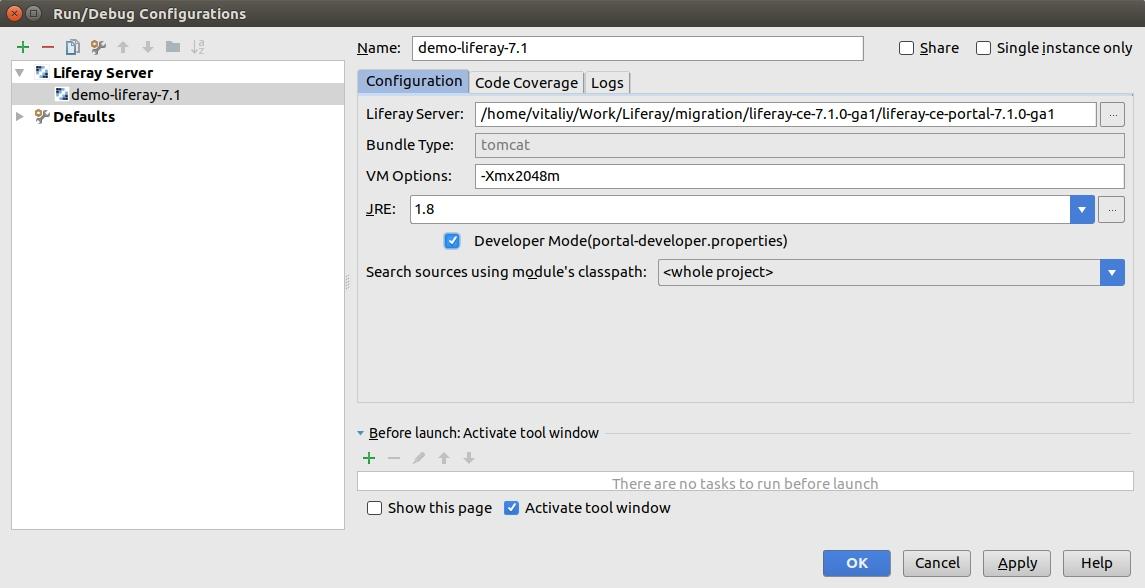Screen dimensions: 1145x588
Task: Browse for a JRE location
Action: click(1112, 209)
